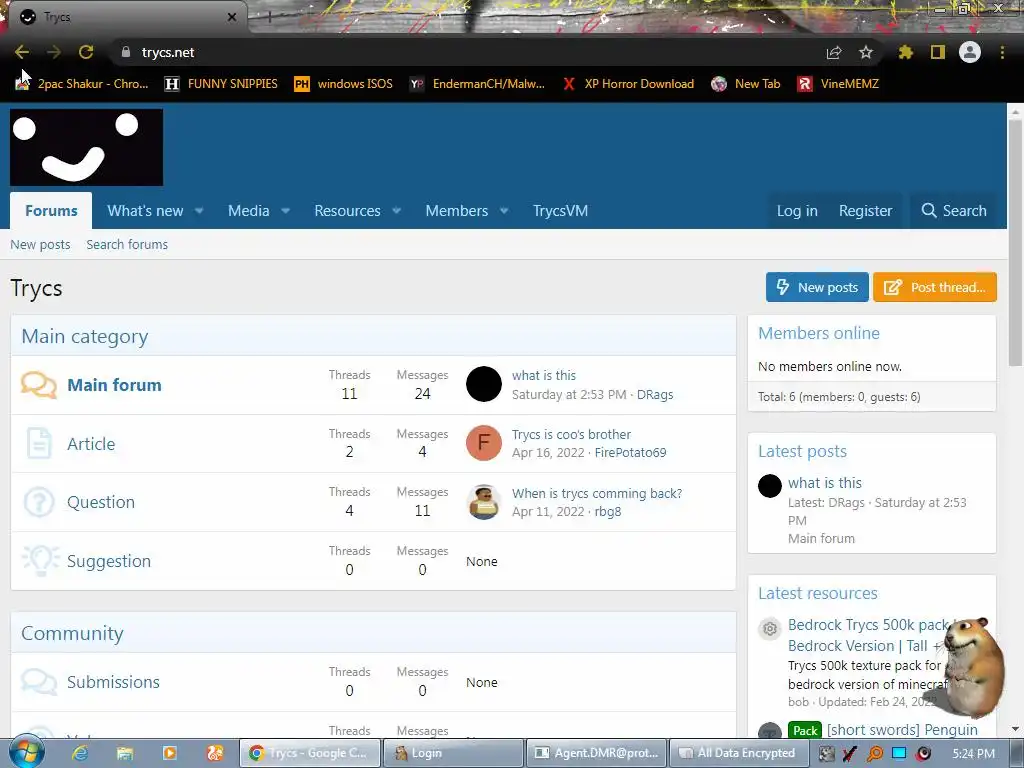This screenshot has width=1024, height=768.
Task: Expand the Members dropdown arrow
Action: [504, 211]
